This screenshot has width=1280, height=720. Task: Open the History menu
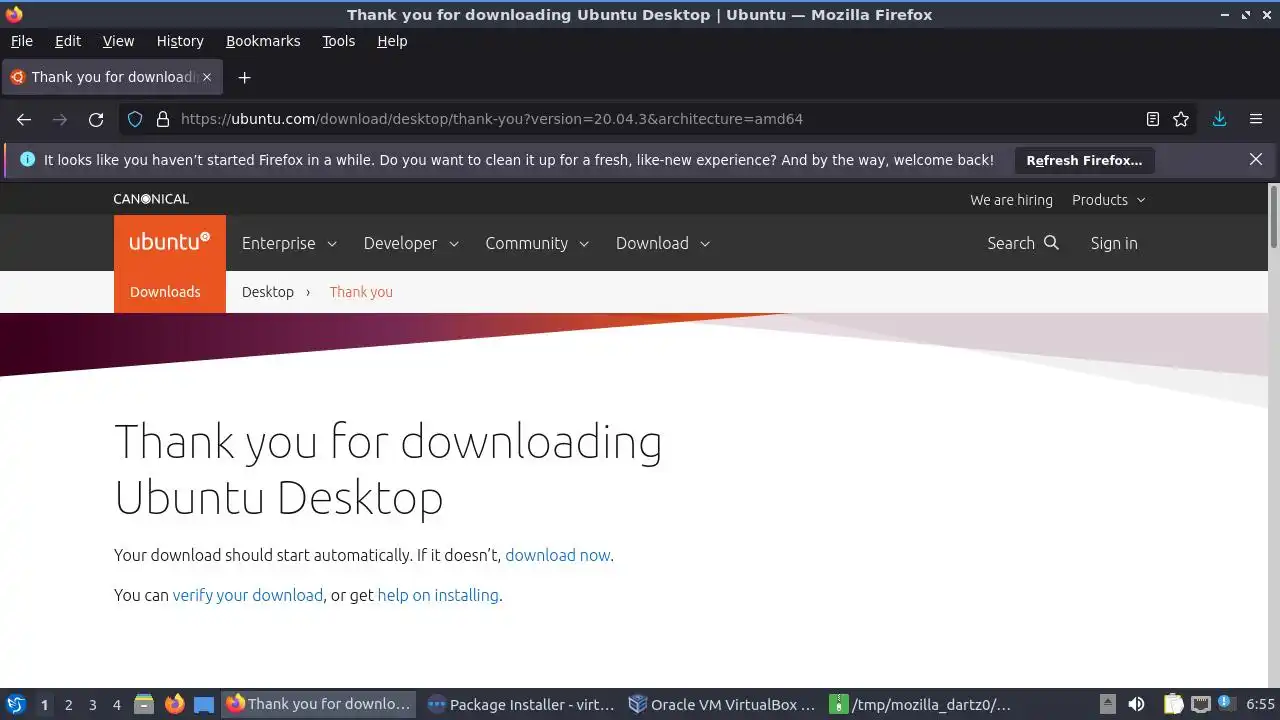tap(180, 41)
